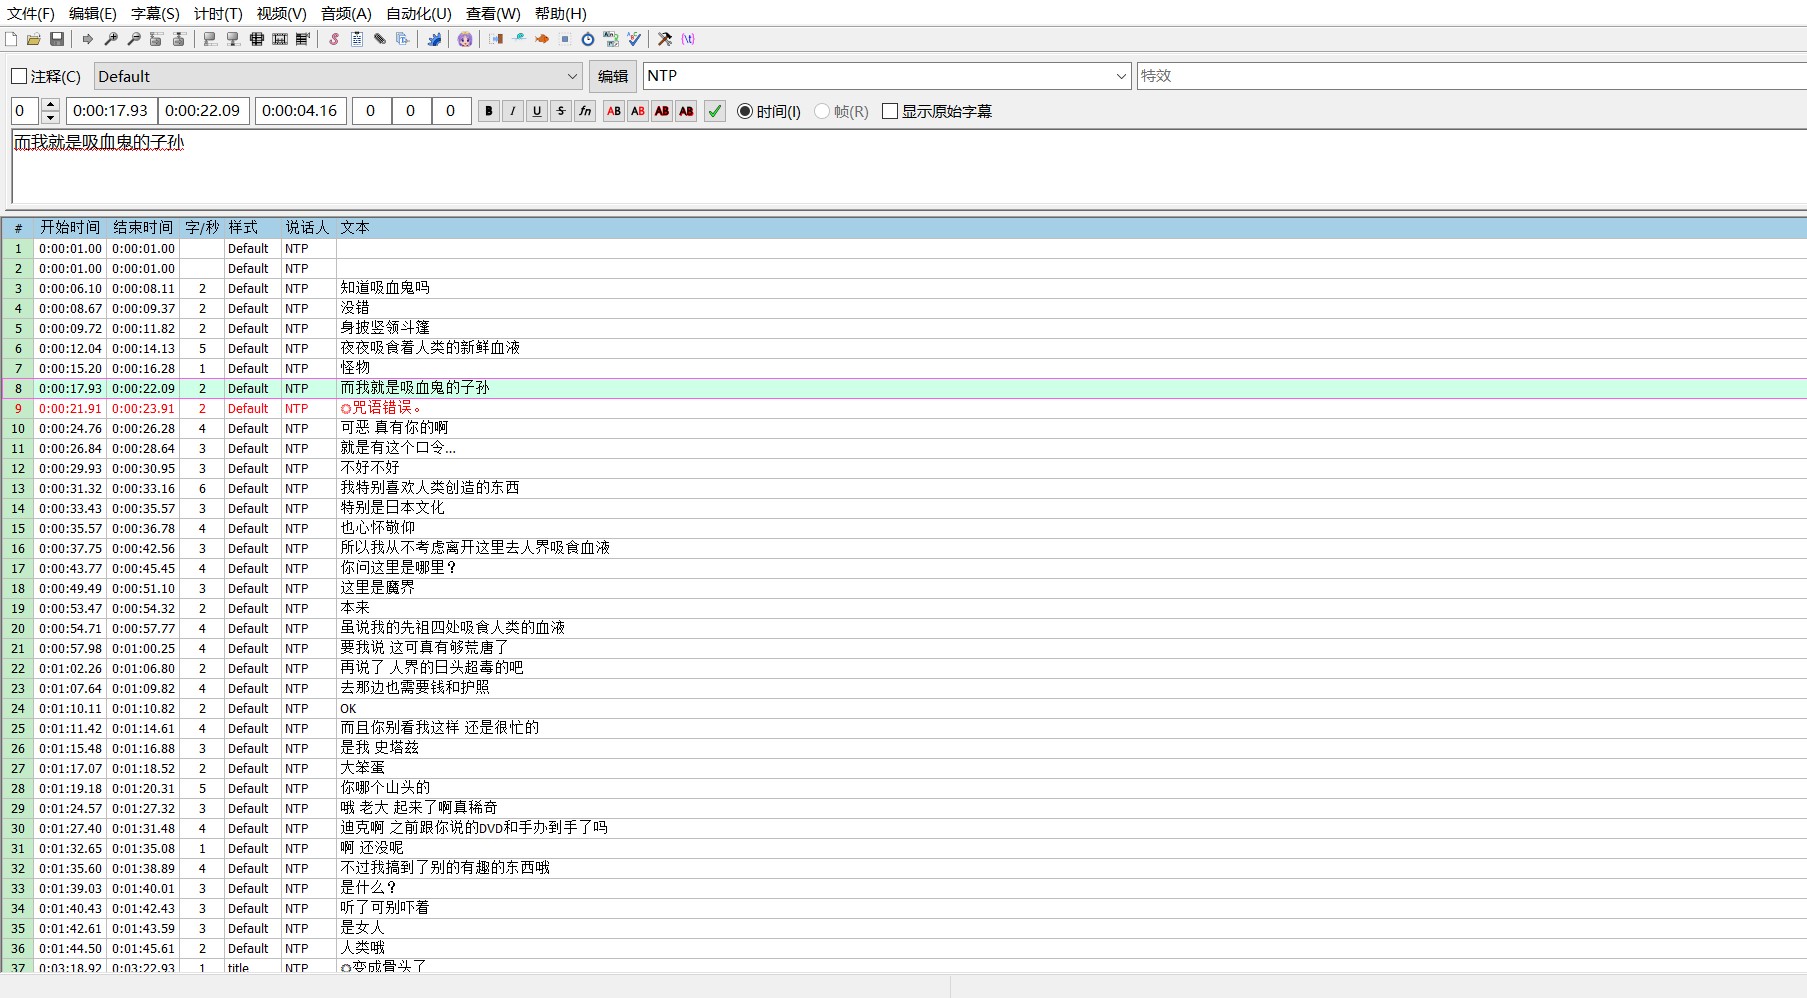
Task: Commit changes with green checkmark button
Action: coord(715,111)
